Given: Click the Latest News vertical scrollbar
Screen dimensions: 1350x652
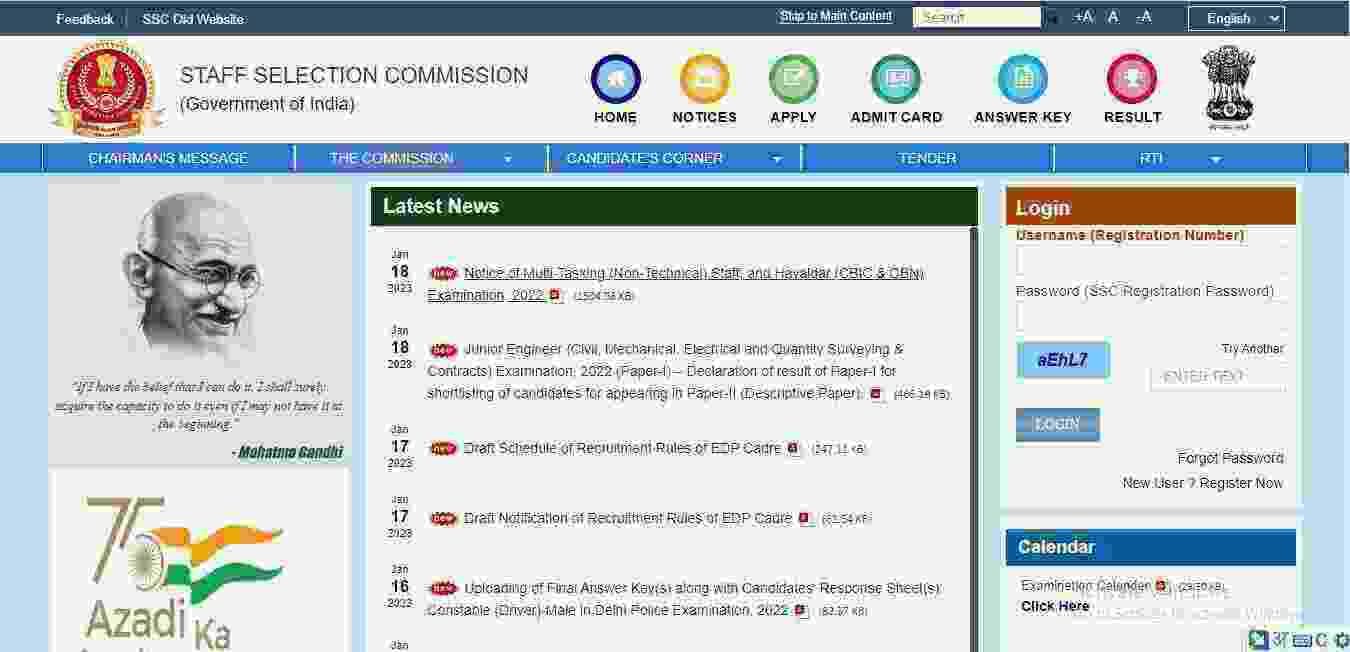Looking at the screenshot, I should [x=974, y=440].
